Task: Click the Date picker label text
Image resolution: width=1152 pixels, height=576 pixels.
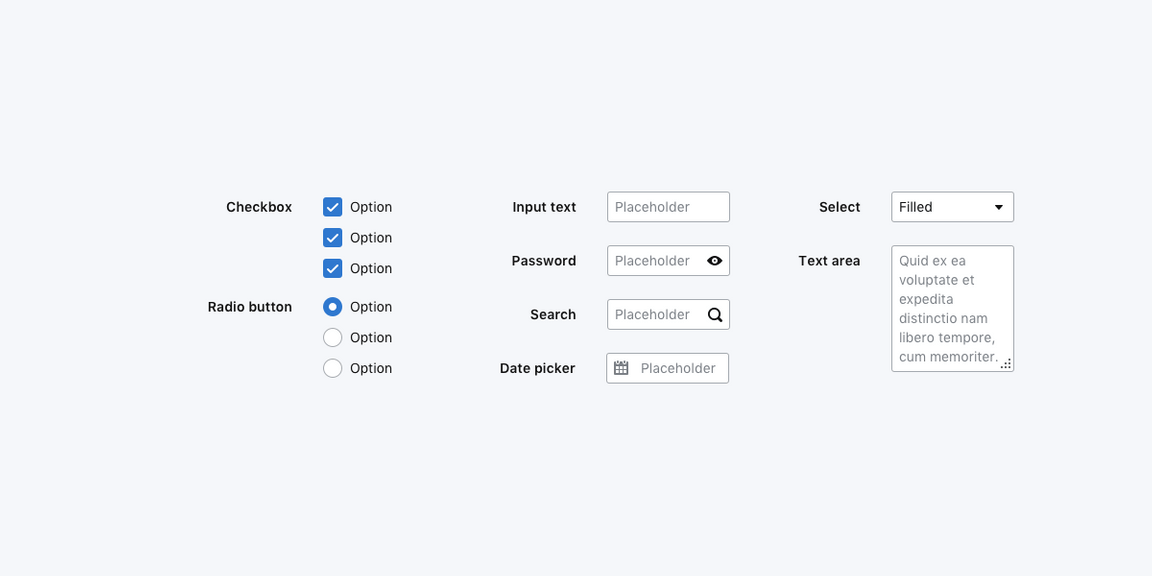Action: point(537,368)
